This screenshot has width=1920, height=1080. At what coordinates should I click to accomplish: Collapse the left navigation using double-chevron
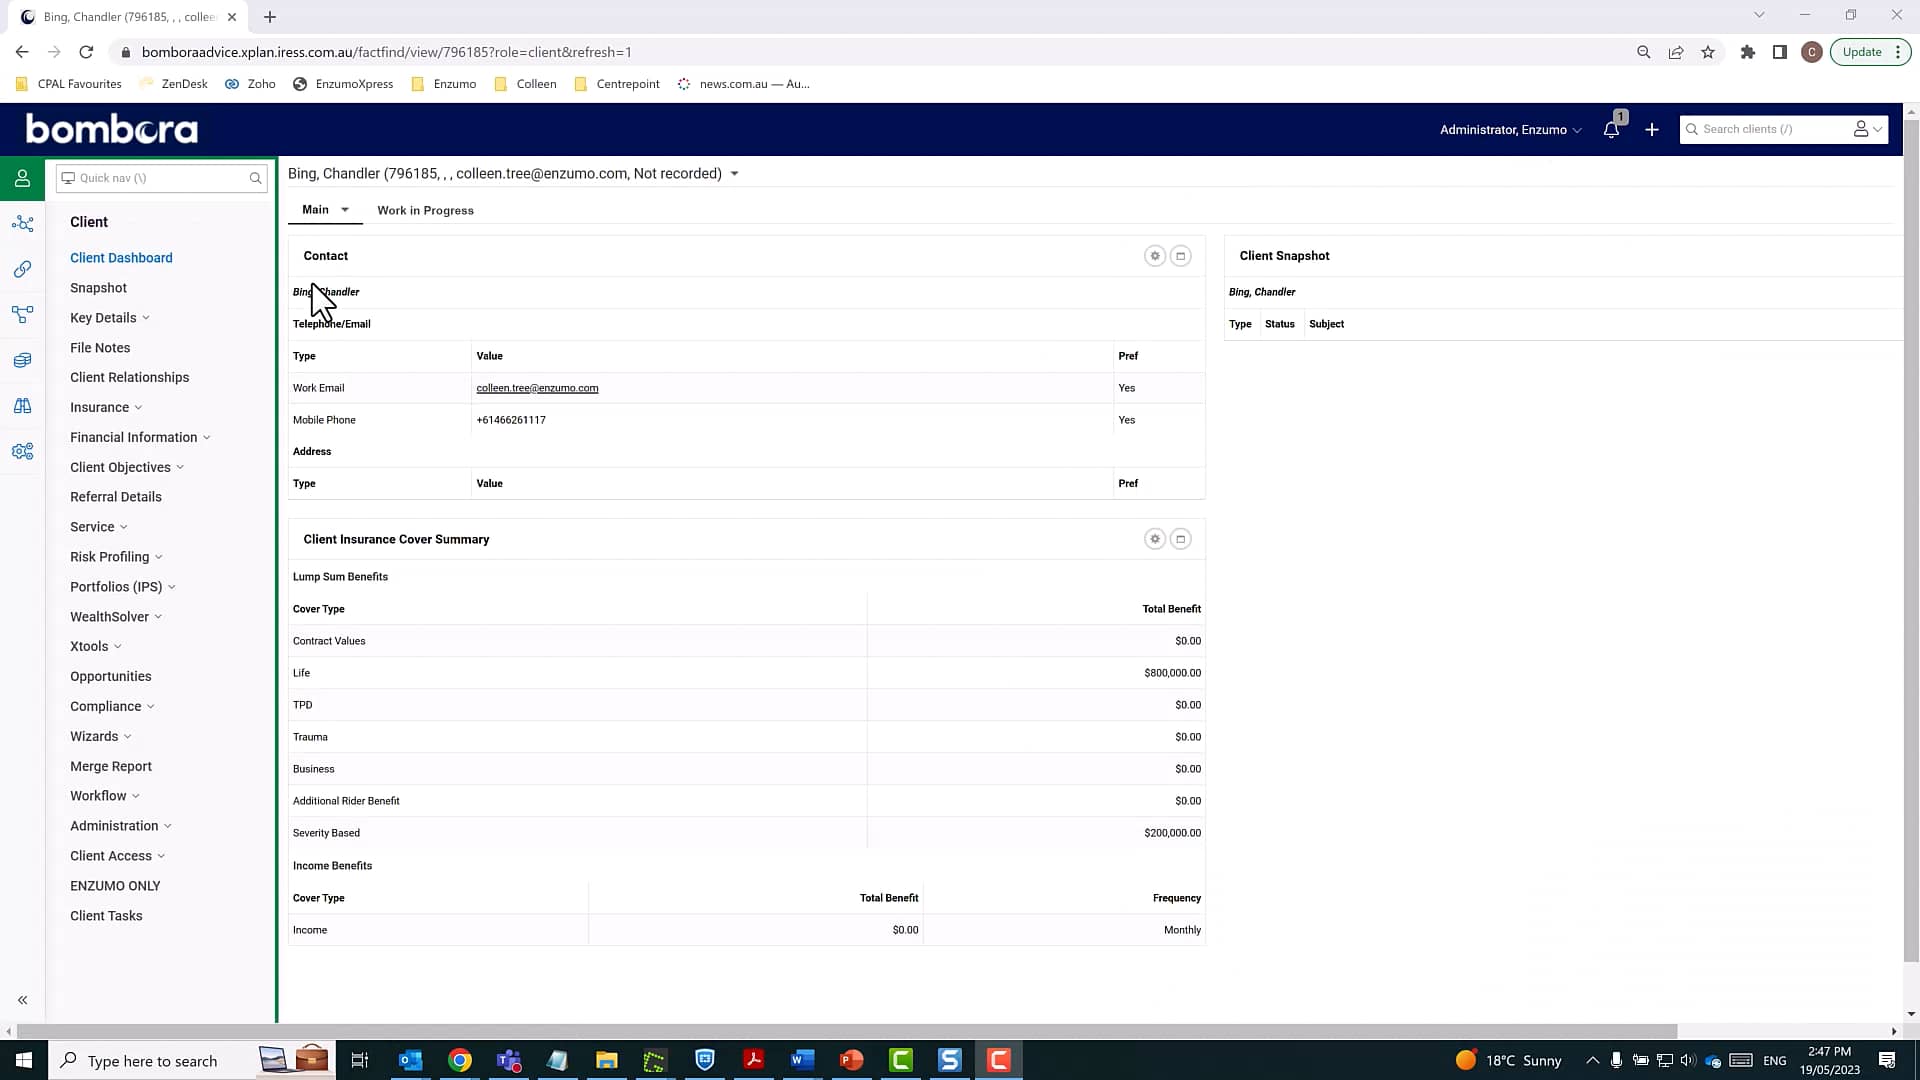coord(22,999)
